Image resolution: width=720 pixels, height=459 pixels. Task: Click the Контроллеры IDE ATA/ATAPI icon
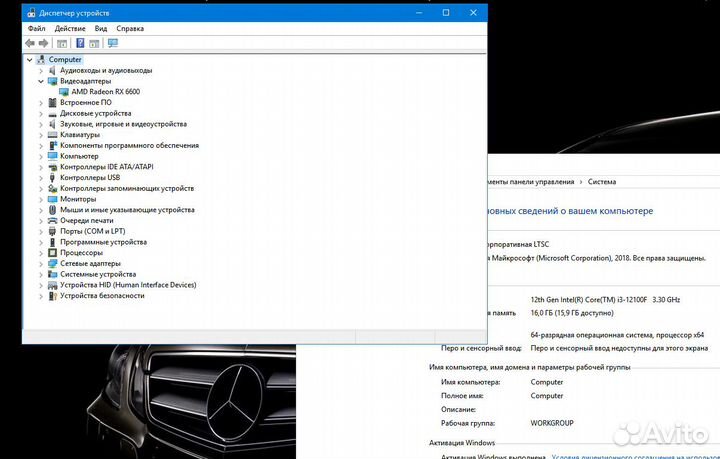pyautogui.click(x=52, y=167)
